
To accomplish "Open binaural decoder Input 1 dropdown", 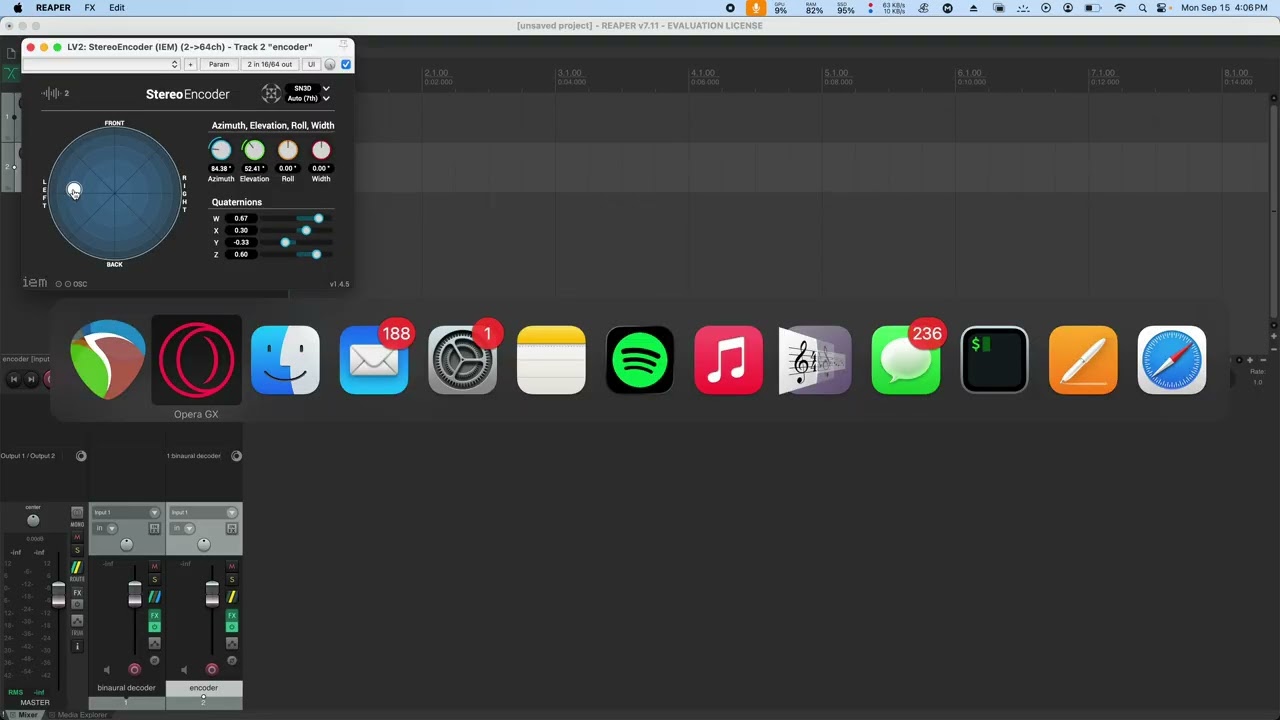I will coord(126,513).
